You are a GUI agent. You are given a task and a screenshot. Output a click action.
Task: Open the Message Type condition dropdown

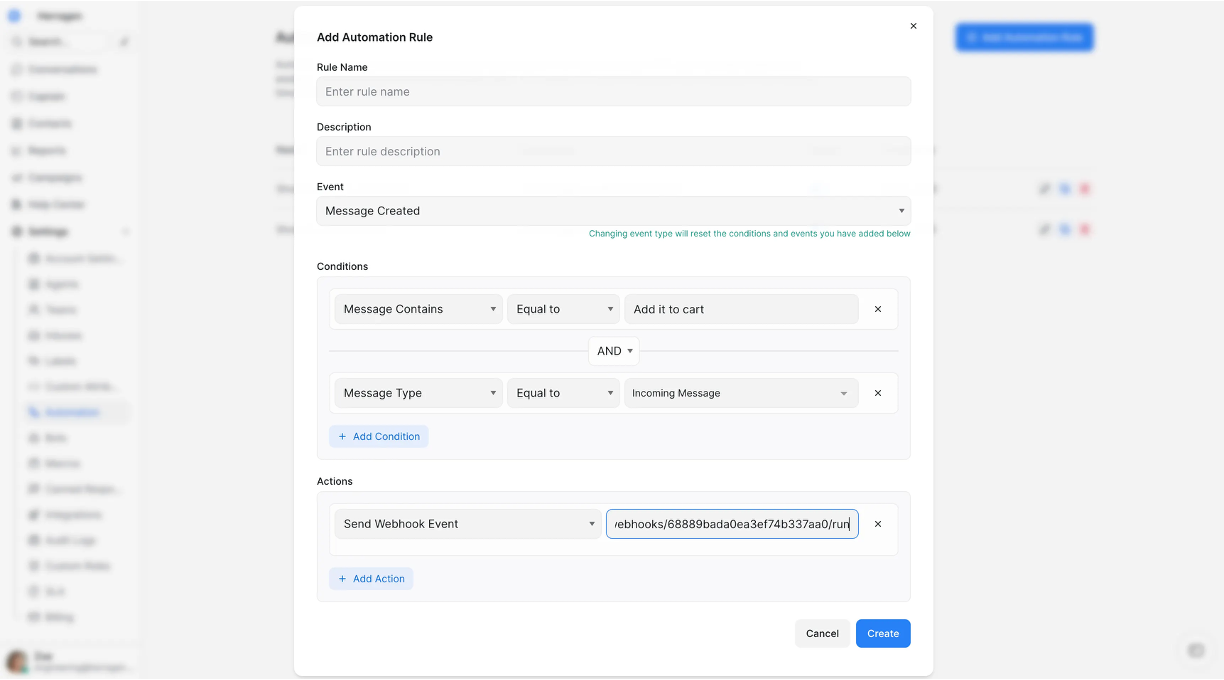[418, 393]
